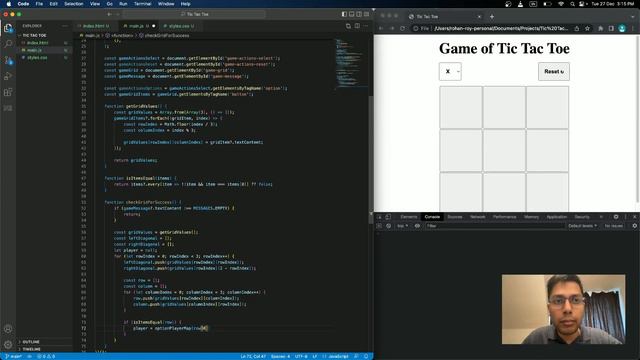Screen dimensions: 640x360
Task: Switch to the Sources tab in DevTools
Action: tap(455, 217)
